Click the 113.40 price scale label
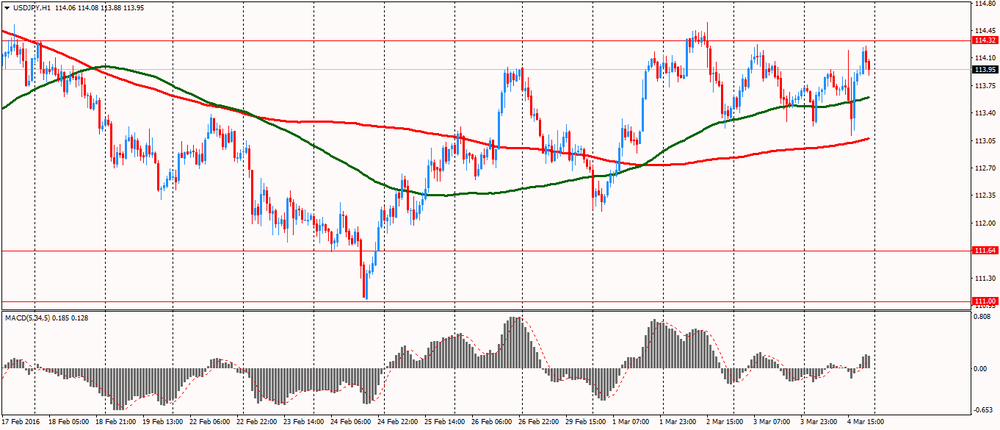The width and height of the screenshot is (1000, 430). 984,113
